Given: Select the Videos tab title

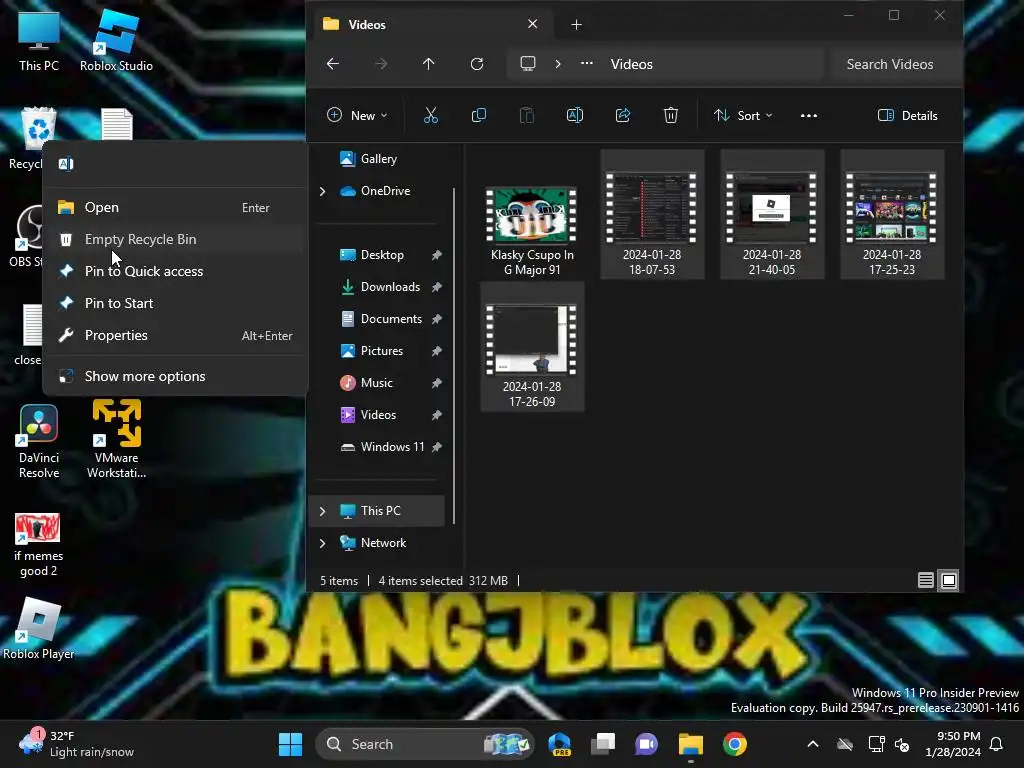Looking at the screenshot, I should coord(367,25).
